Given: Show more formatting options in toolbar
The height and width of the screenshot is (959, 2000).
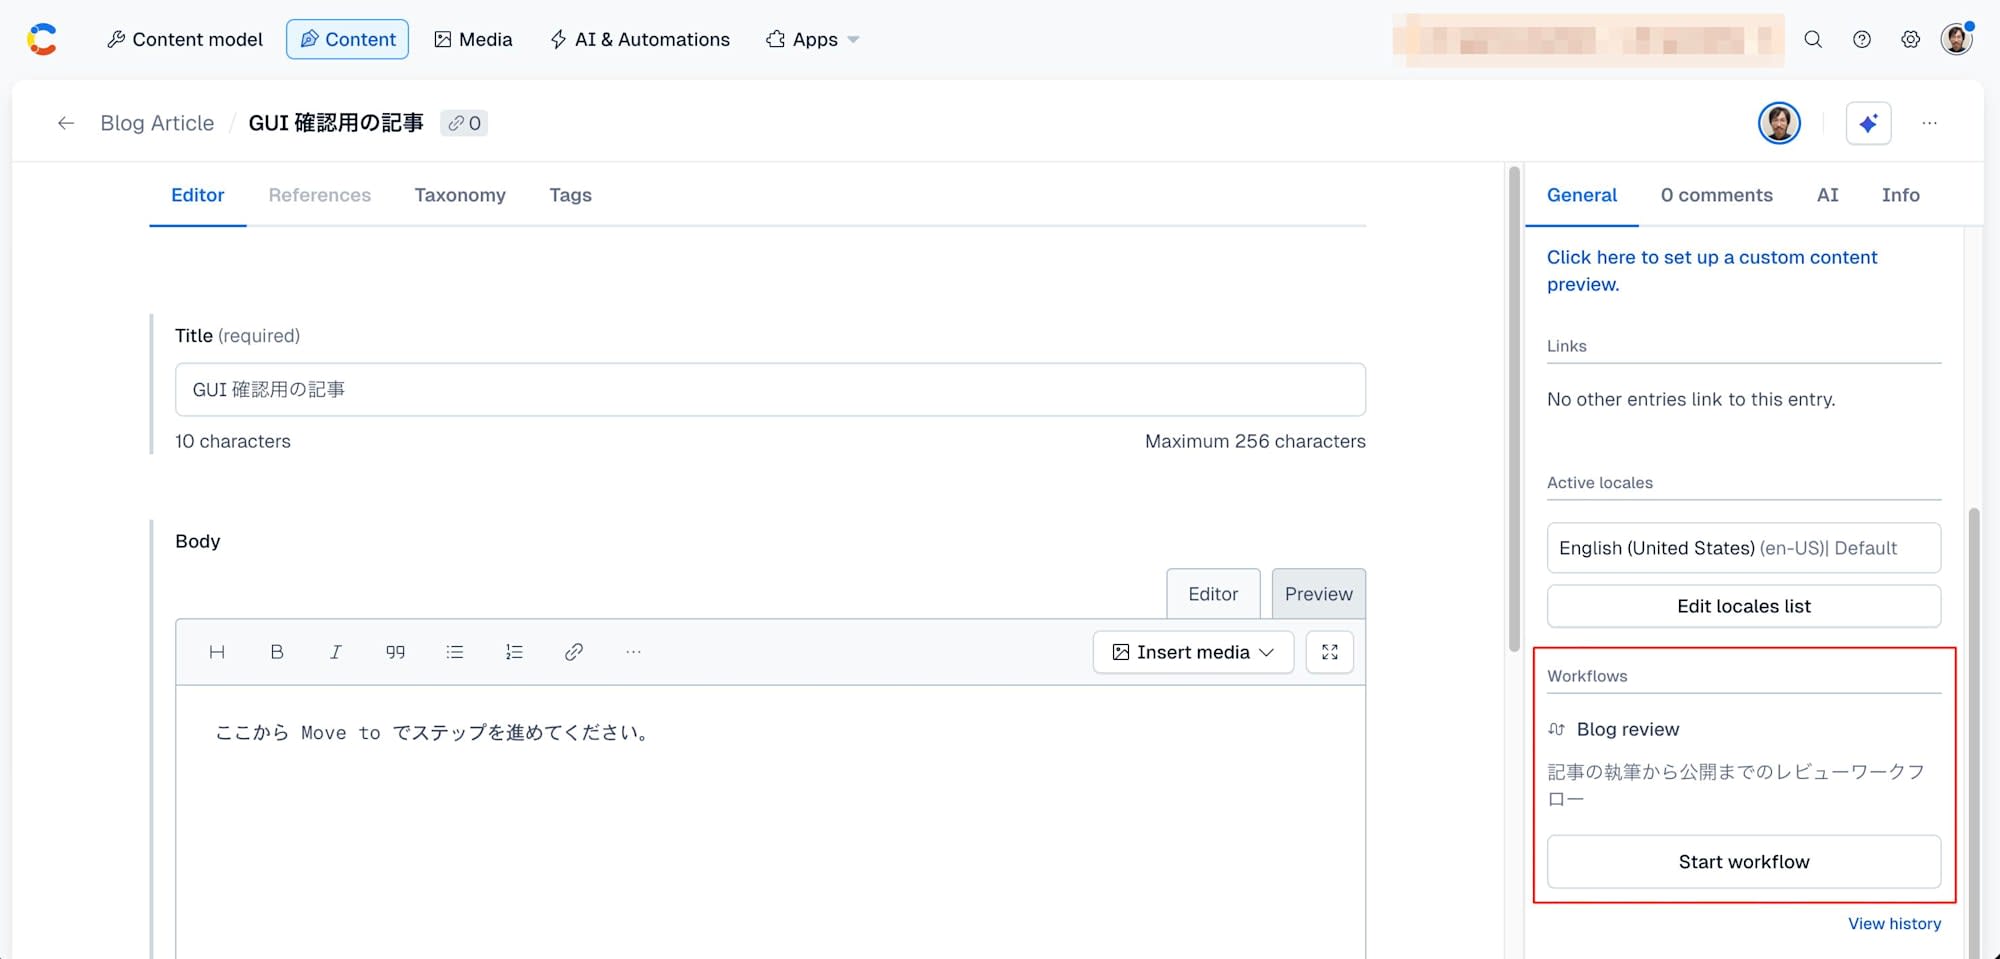Looking at the screenshot, I should [x=633, y=652].
